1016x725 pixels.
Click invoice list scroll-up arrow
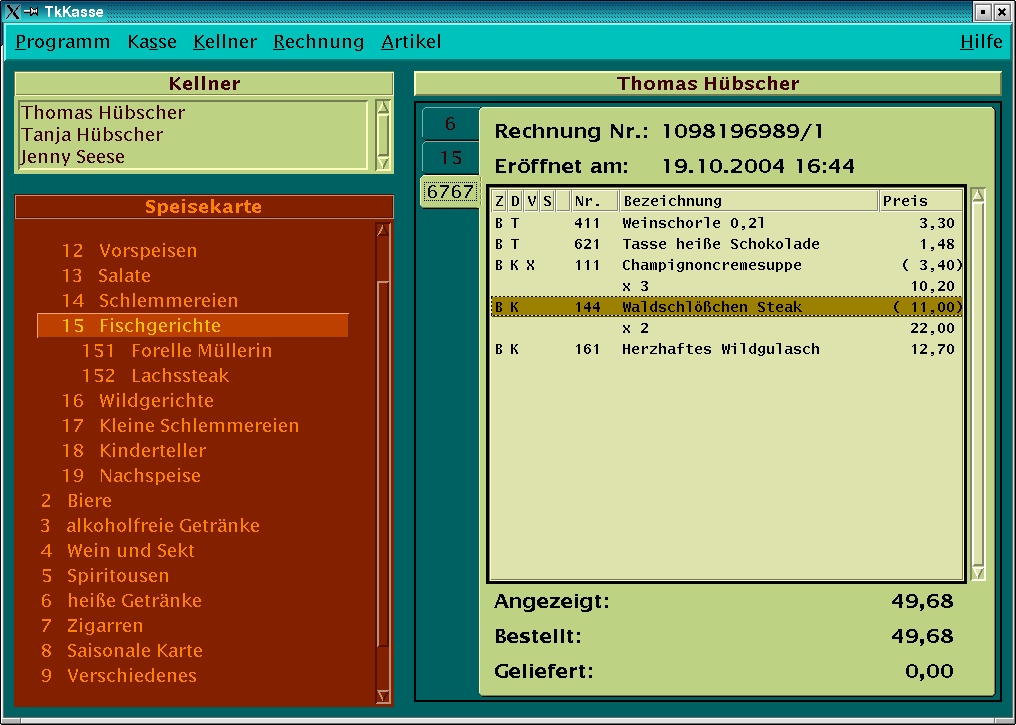click(x=978, y=196)
